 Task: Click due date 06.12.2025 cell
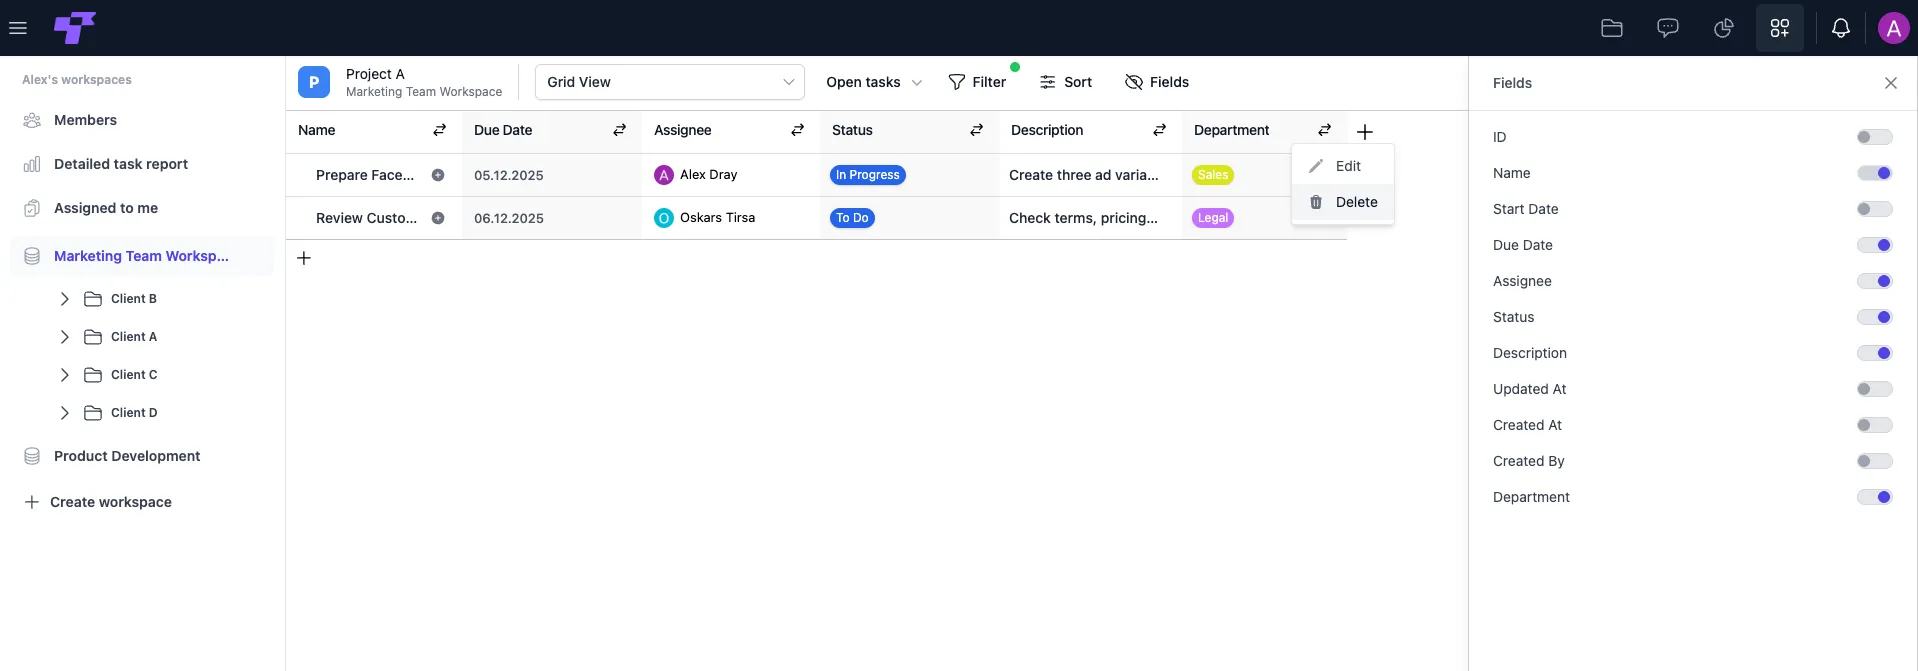coord(552,218)
